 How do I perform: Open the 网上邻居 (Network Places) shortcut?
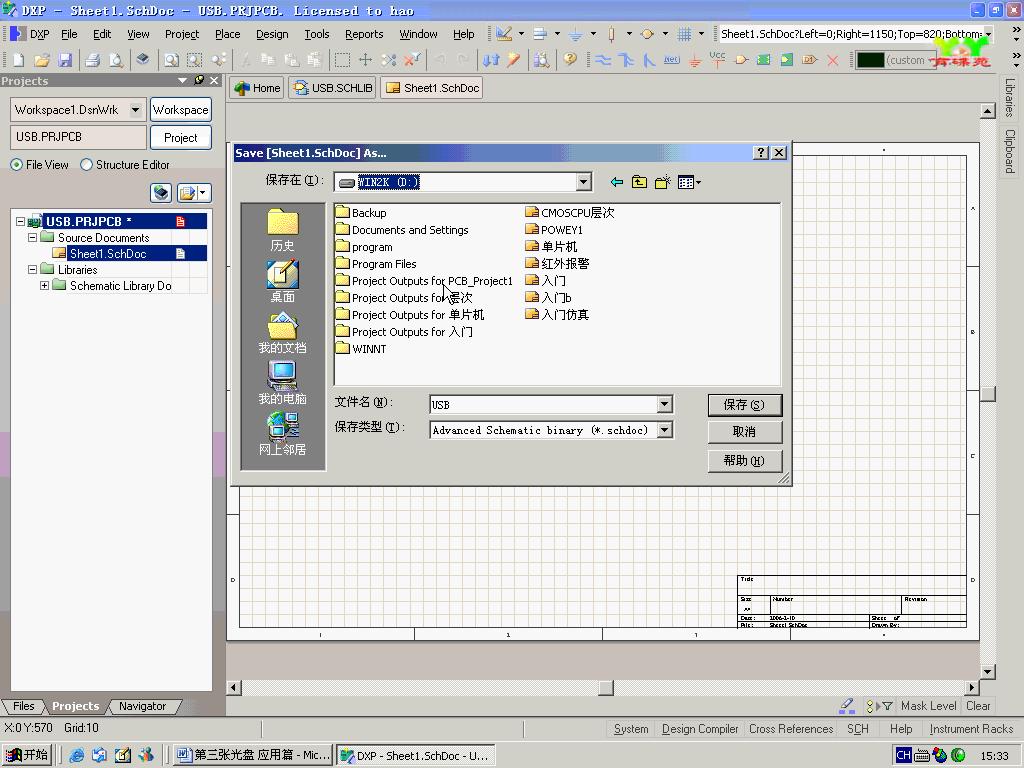282,434
